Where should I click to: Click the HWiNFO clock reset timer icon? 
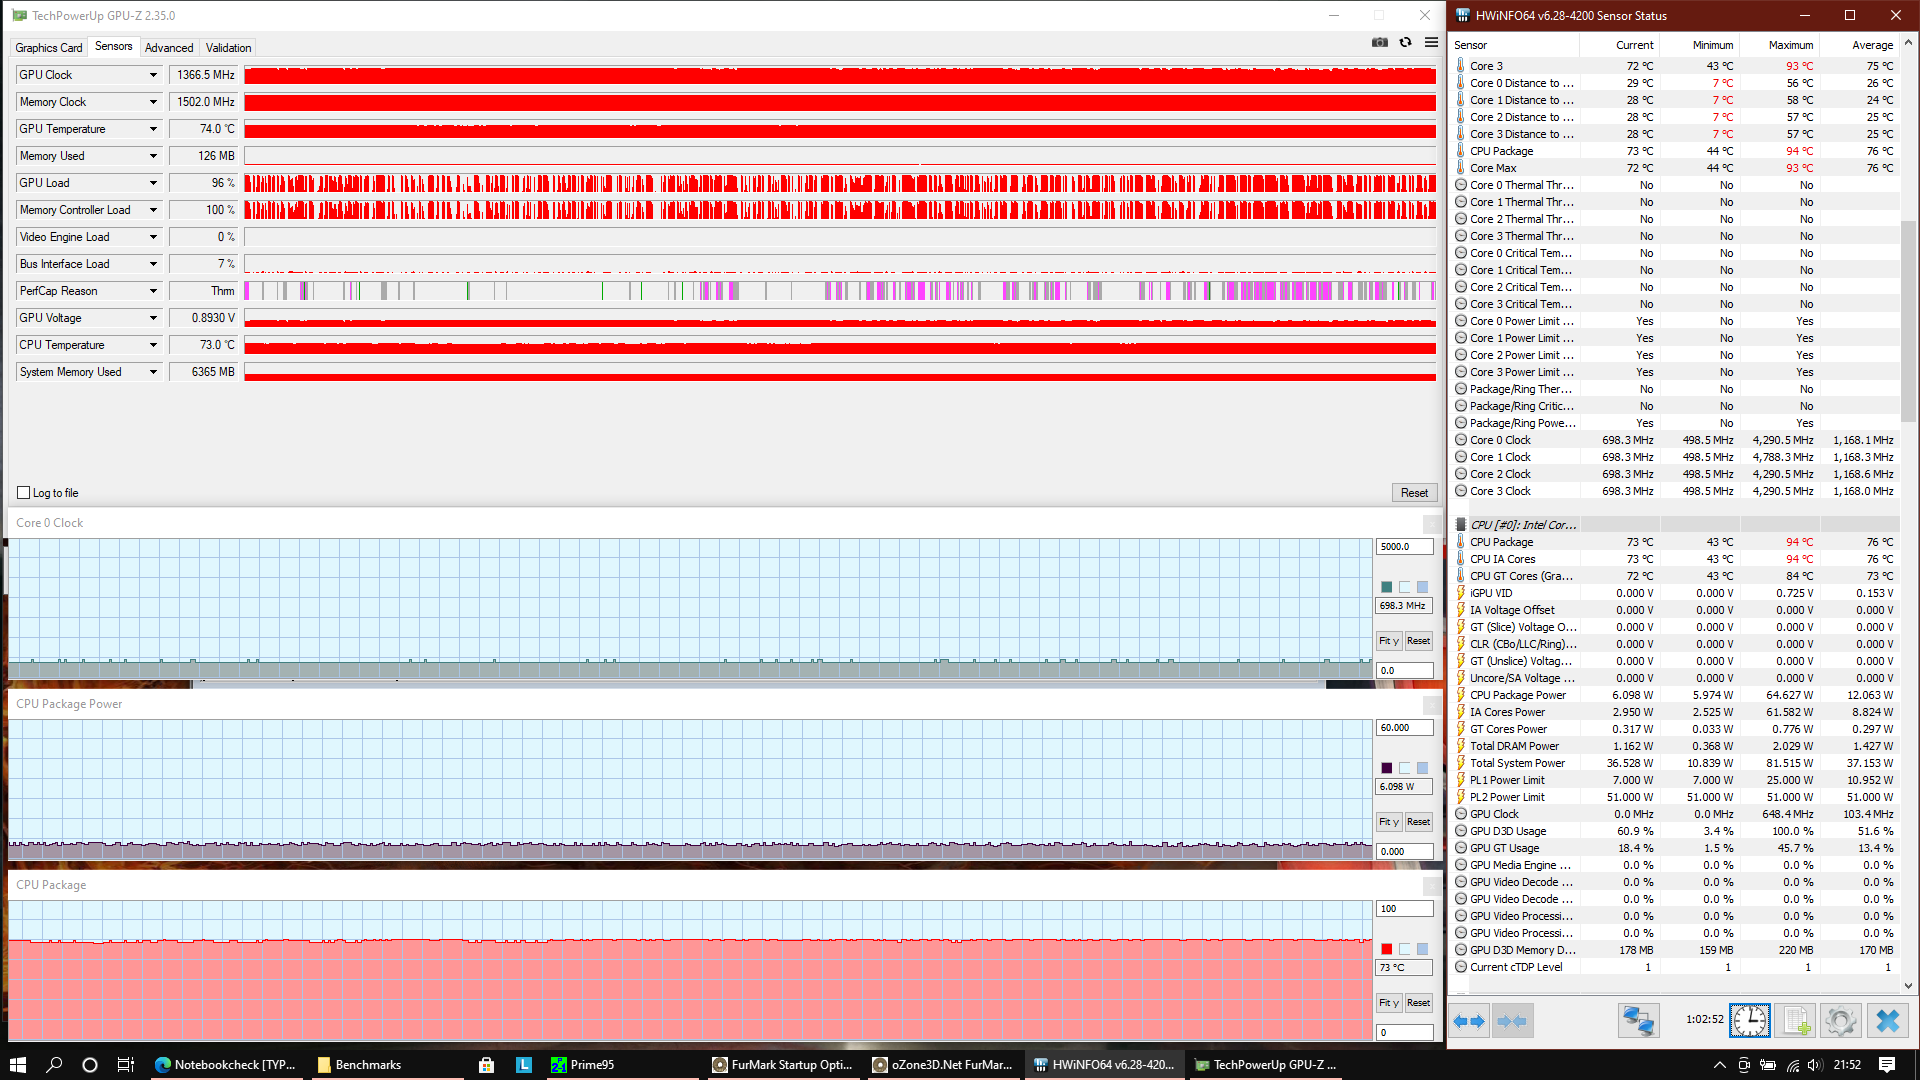click(x=1749, y=1021)
